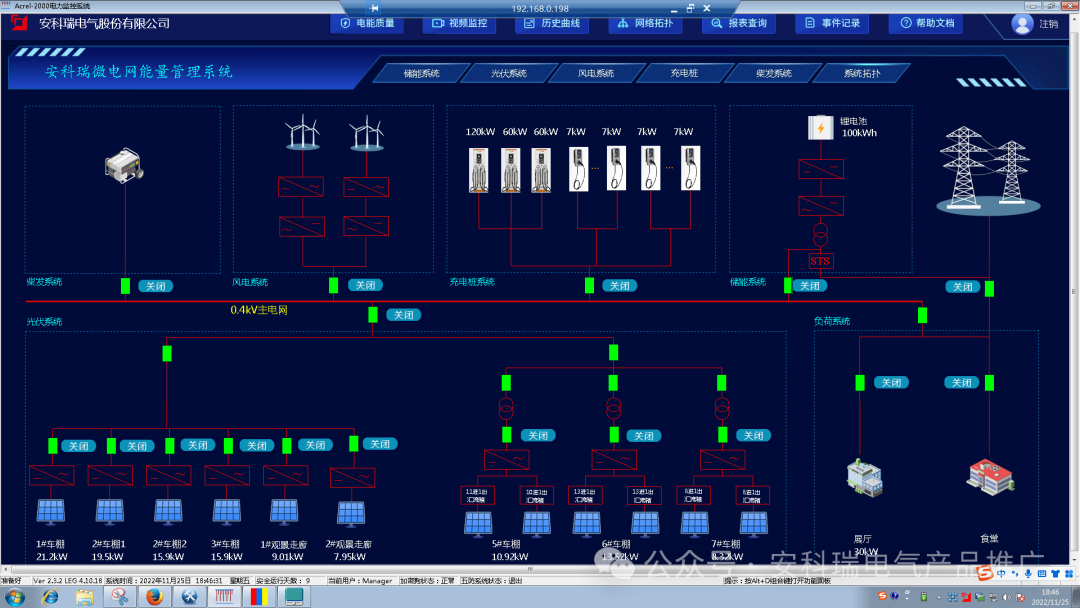Switch to the 系统拓扑 tab
The width and height of the screenshot is (1080, 608).
point(862,73)
